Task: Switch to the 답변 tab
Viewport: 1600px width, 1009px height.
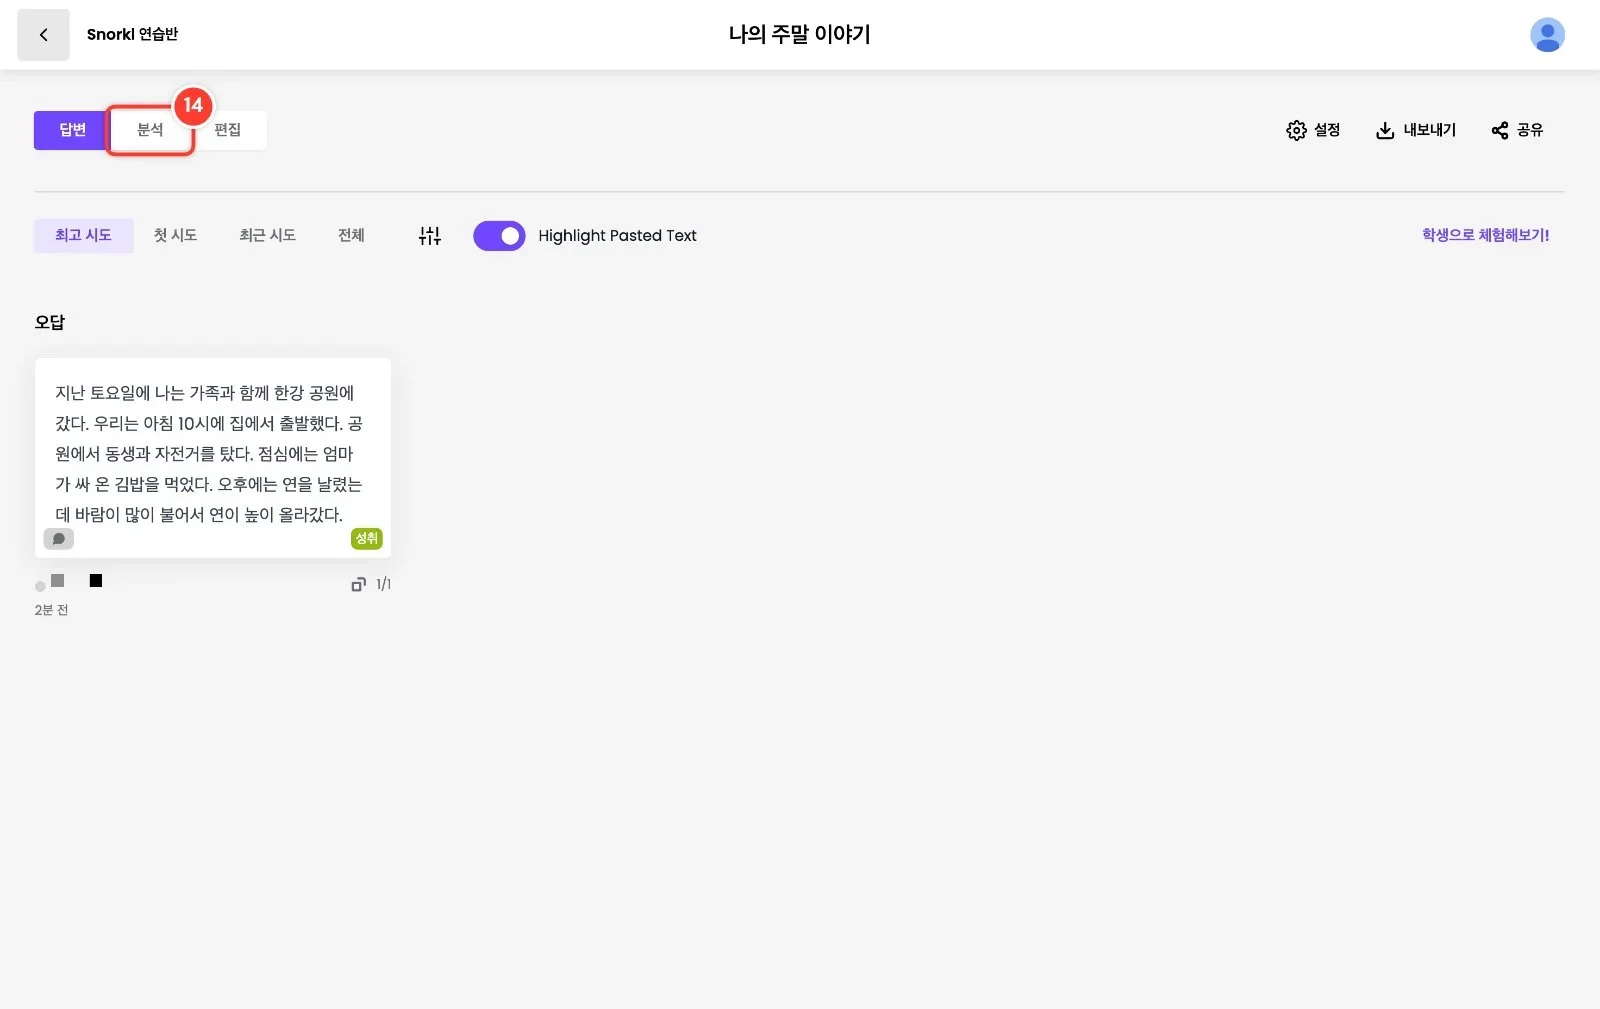Action: 72,130
